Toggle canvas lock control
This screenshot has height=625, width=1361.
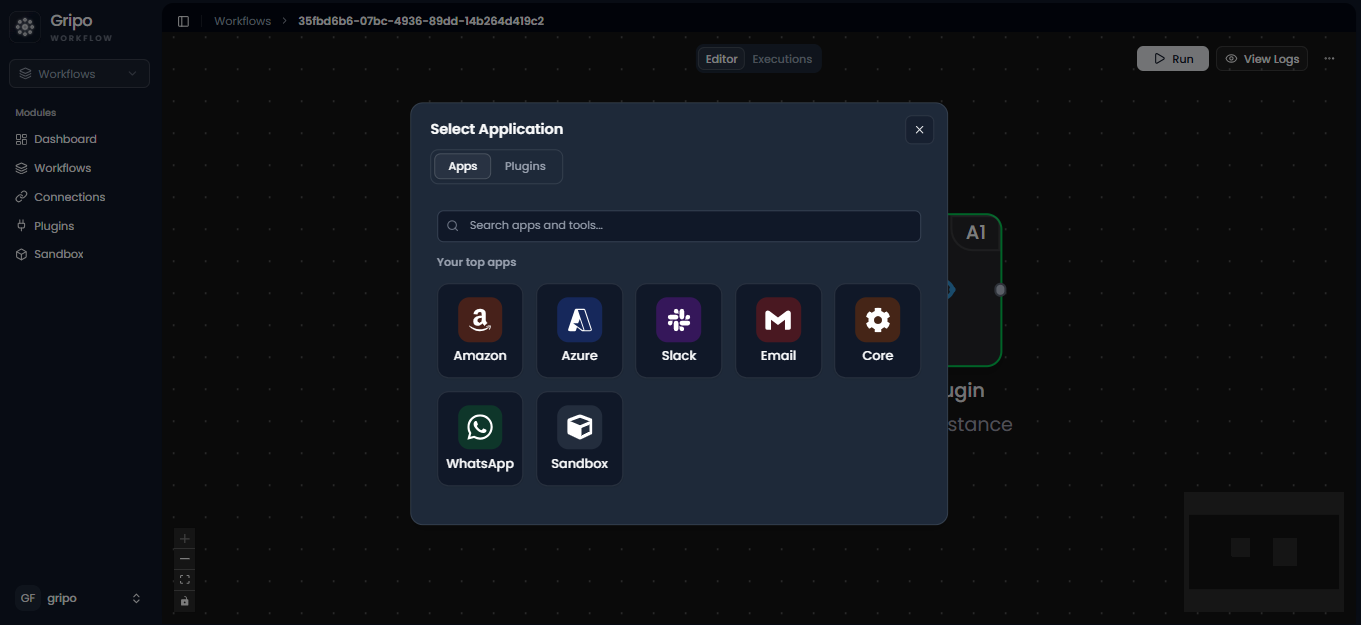tap(184, 601)
